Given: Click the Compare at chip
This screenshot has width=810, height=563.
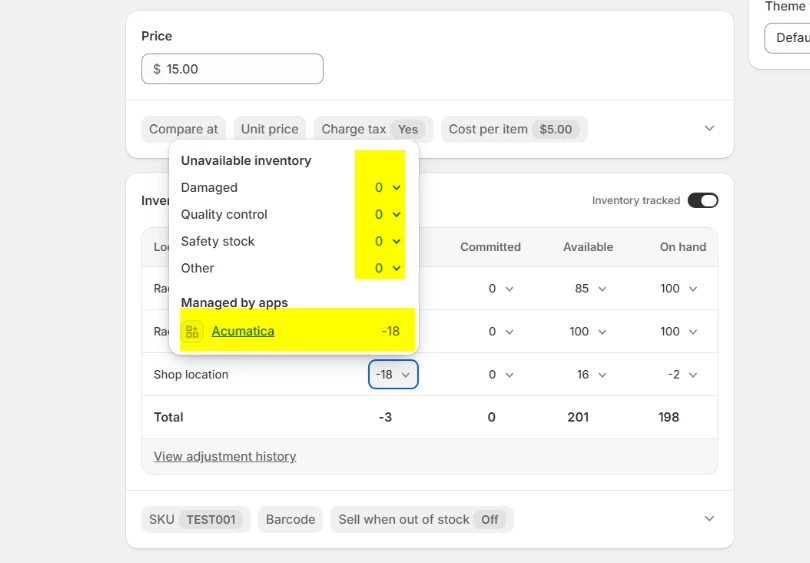Looking at the screenshot, I should click(x=183, y=129).
